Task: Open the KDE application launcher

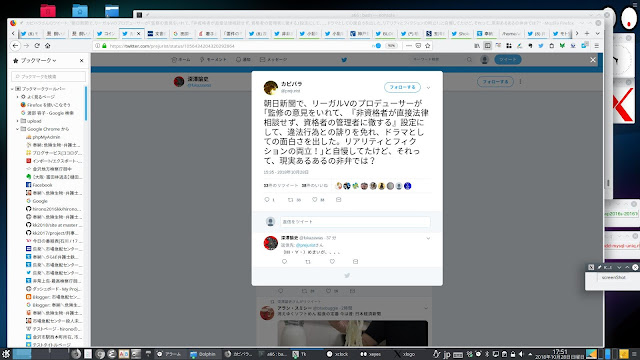Action: point(6,354)
